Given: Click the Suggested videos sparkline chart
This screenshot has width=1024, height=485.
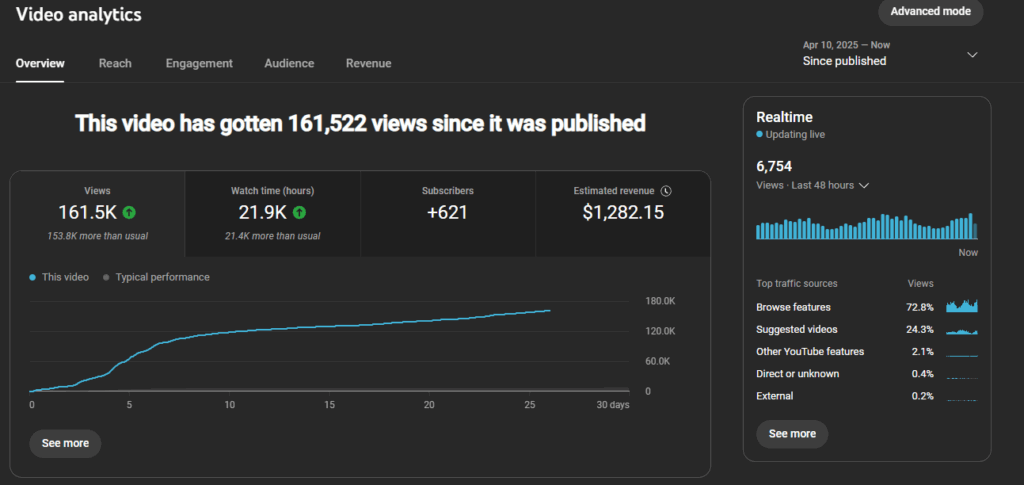Looking at the screenshot, I should coord(961,329).
